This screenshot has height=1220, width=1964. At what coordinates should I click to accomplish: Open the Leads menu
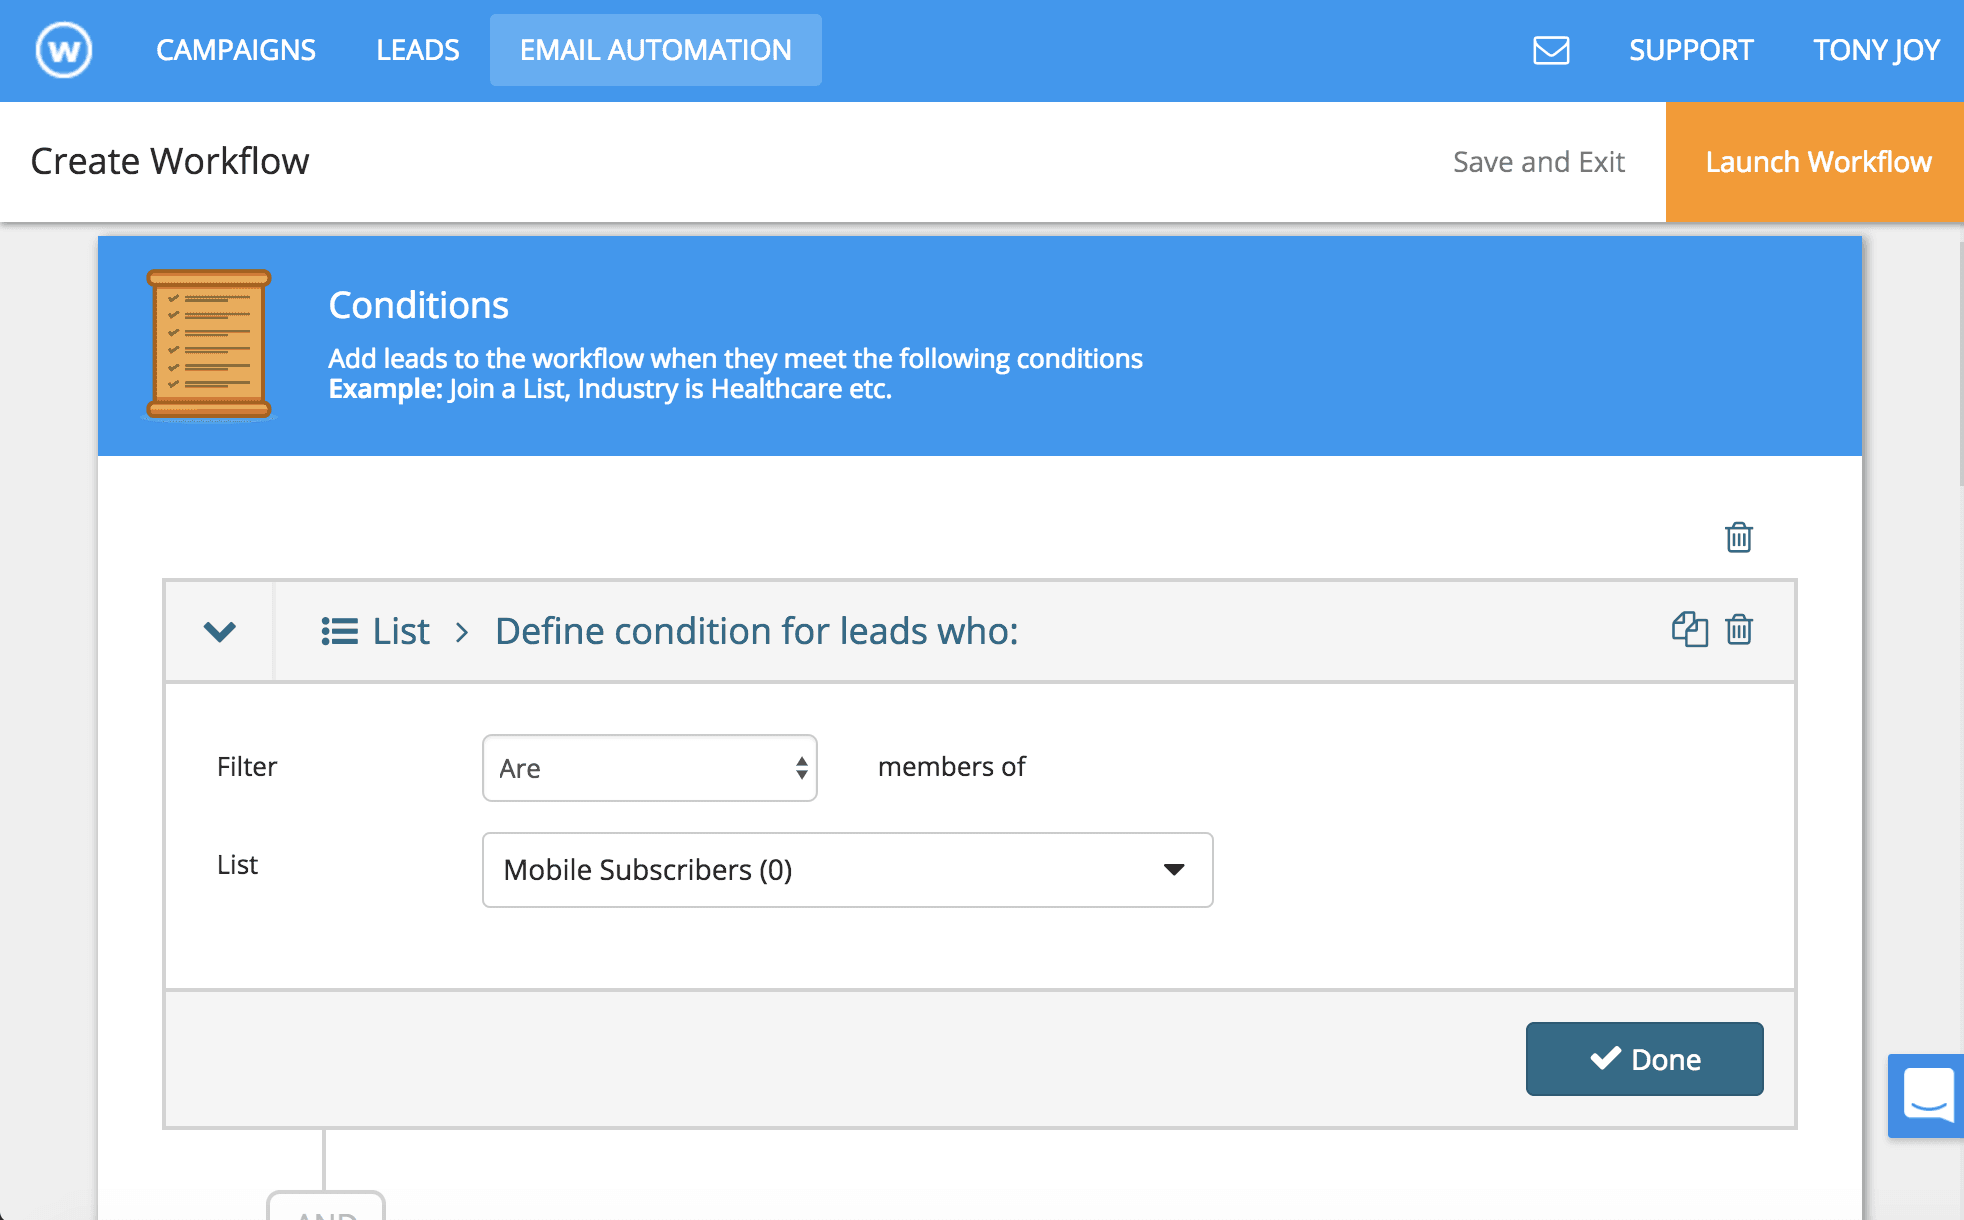point(418,50)
